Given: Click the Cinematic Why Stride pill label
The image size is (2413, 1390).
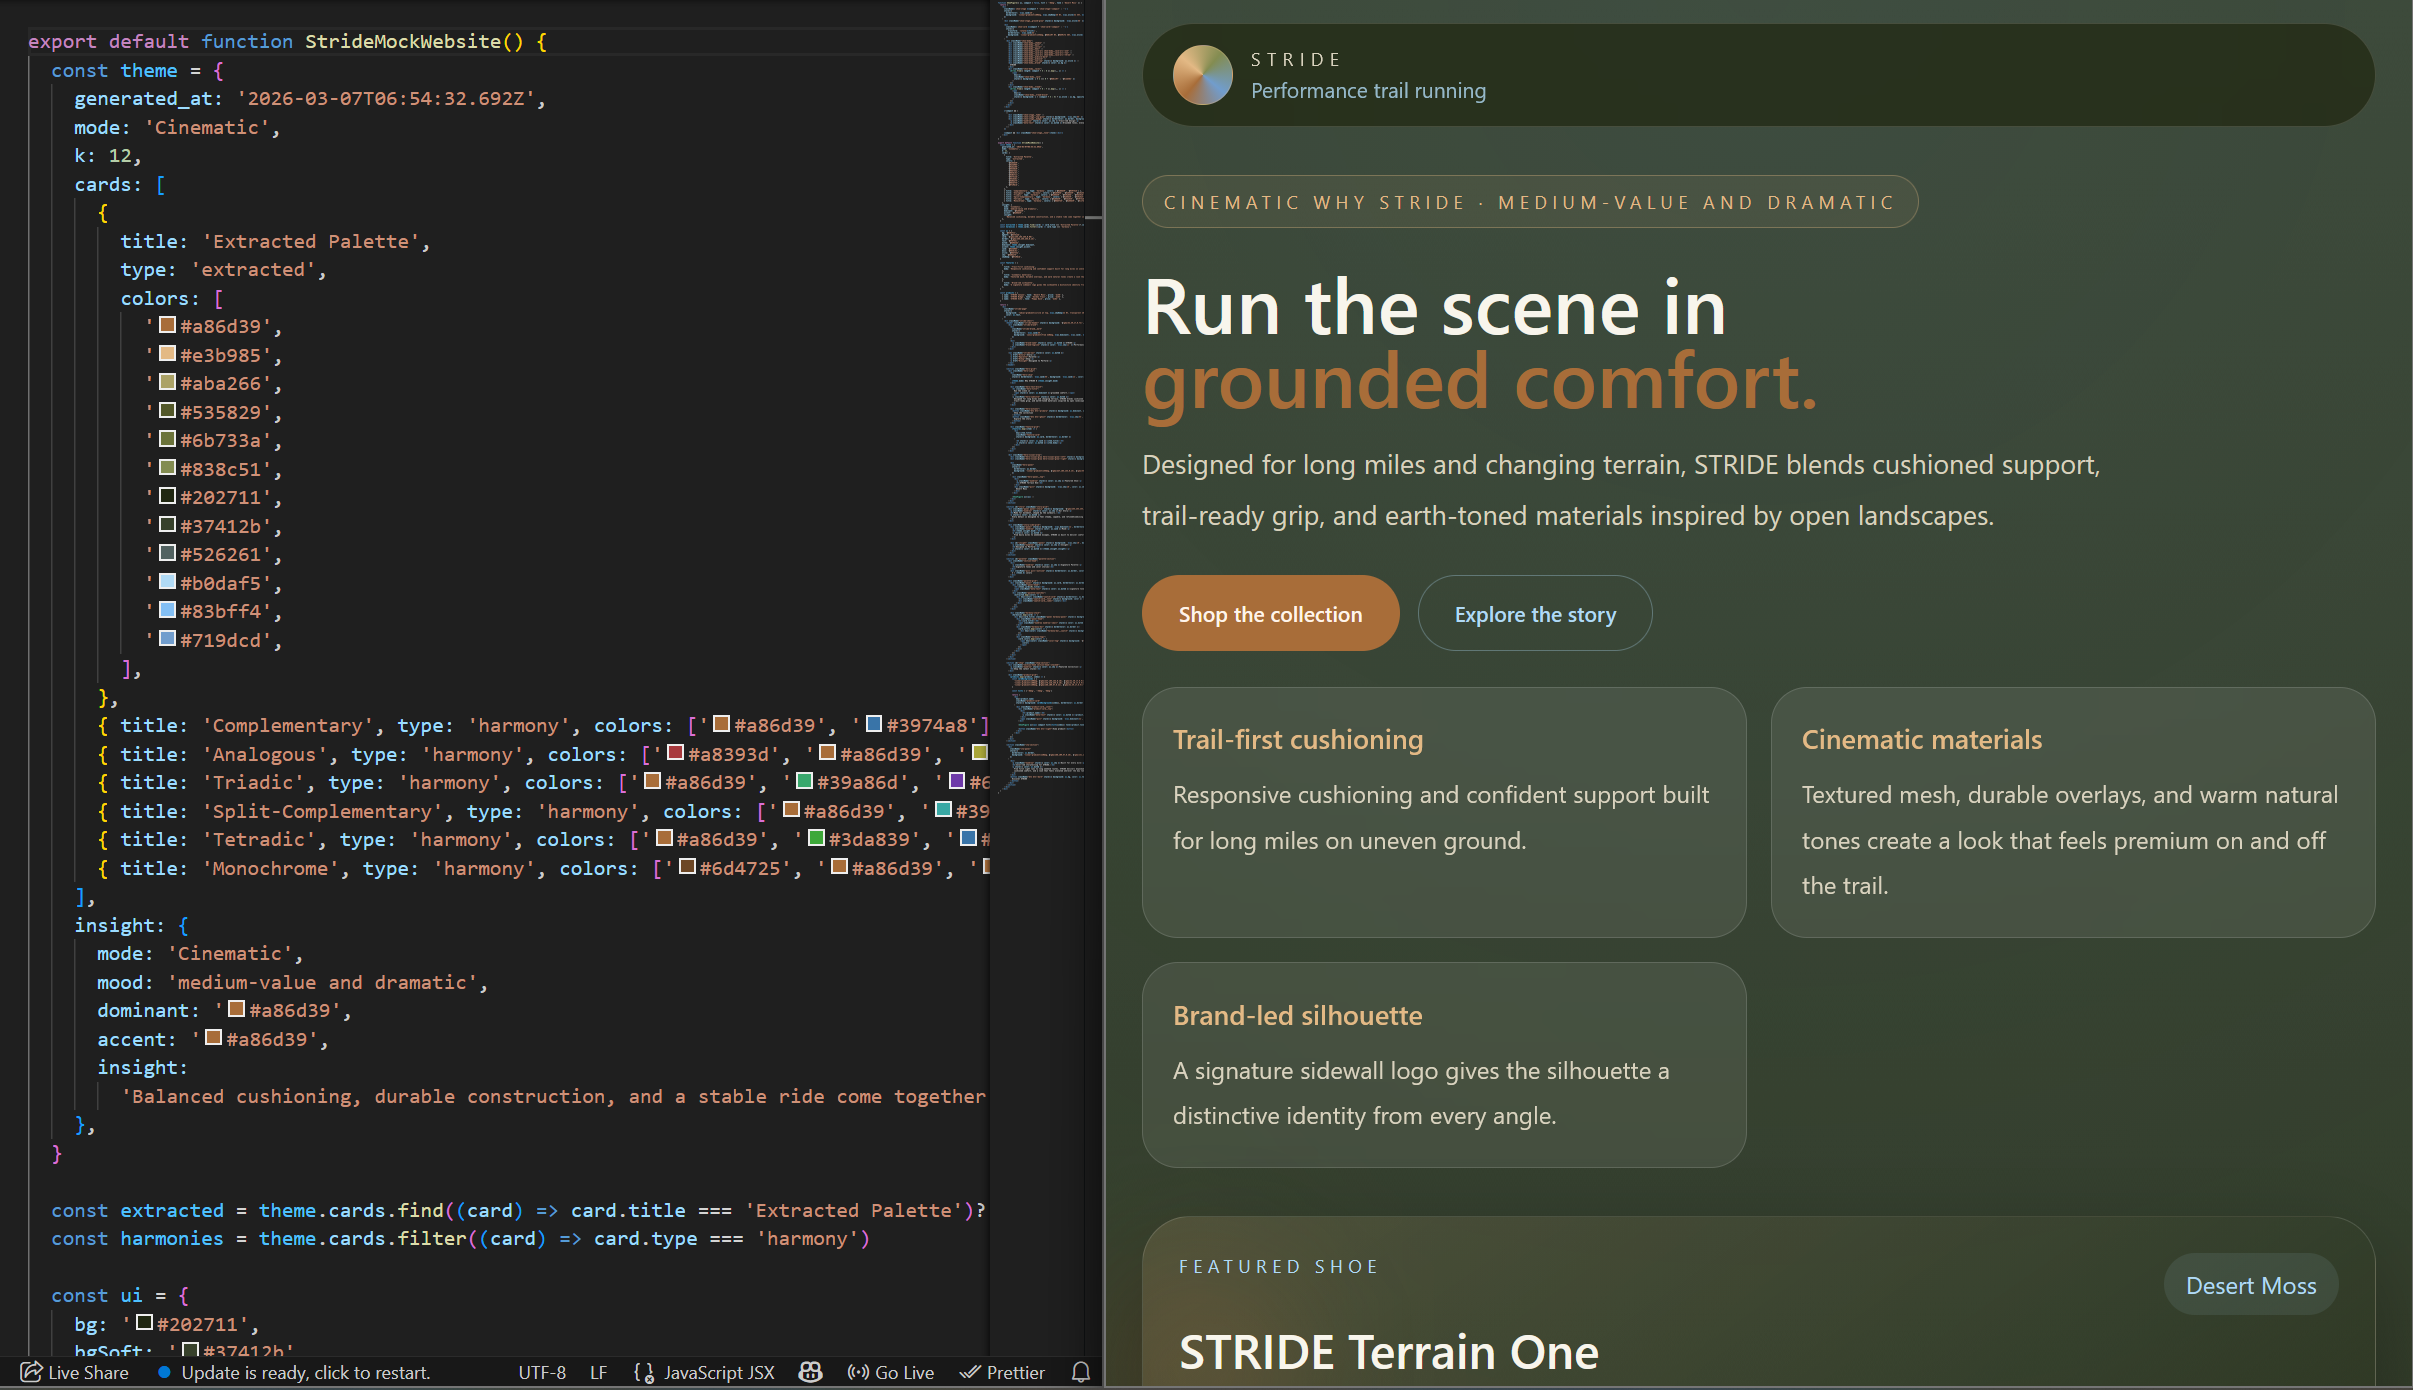Looking at the screenshot, I should [1529, 202].
